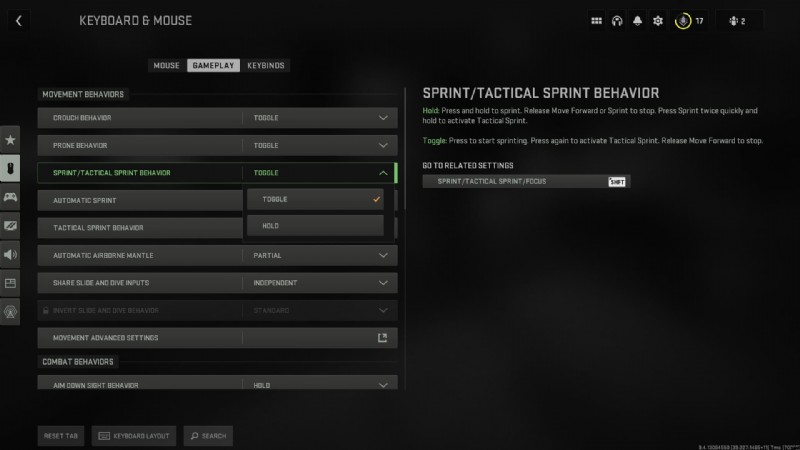800x450 pixels.
Task: Open the headset voice channels icon
Action: pos(617,20)
